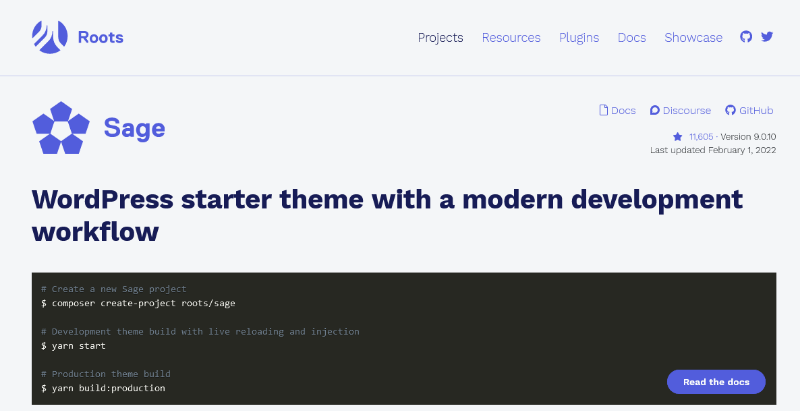Open Docs in the top navigation
This screenshot has width=800, height=411.
(632, 38)
